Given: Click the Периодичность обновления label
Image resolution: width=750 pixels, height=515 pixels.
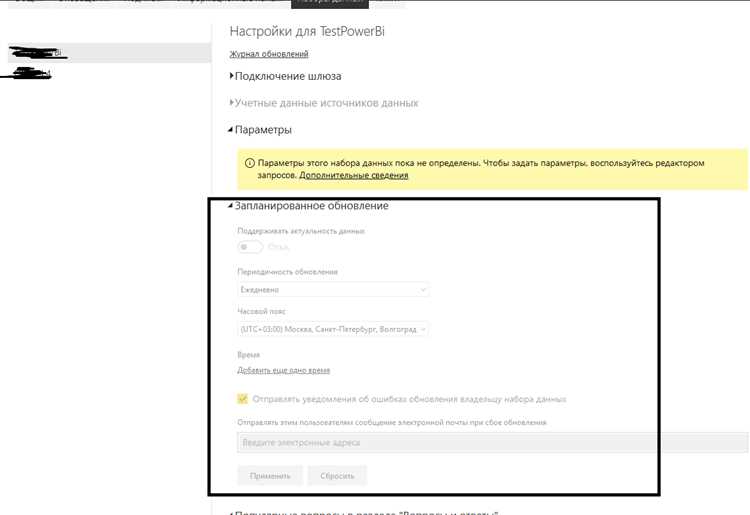Looking at the screenshot, I should 287,272.
